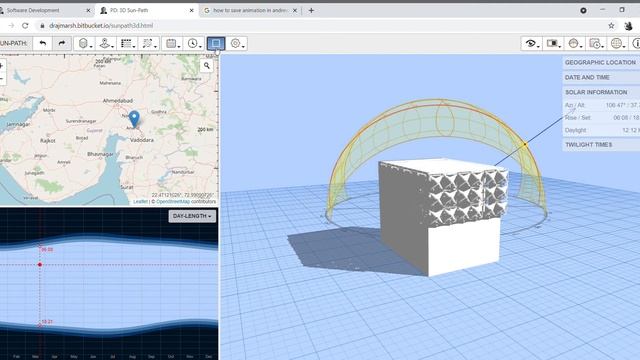Screen dimensions: 640x360
Task: Click the SUN-PATH toolbar label
Action: point(14,43)
